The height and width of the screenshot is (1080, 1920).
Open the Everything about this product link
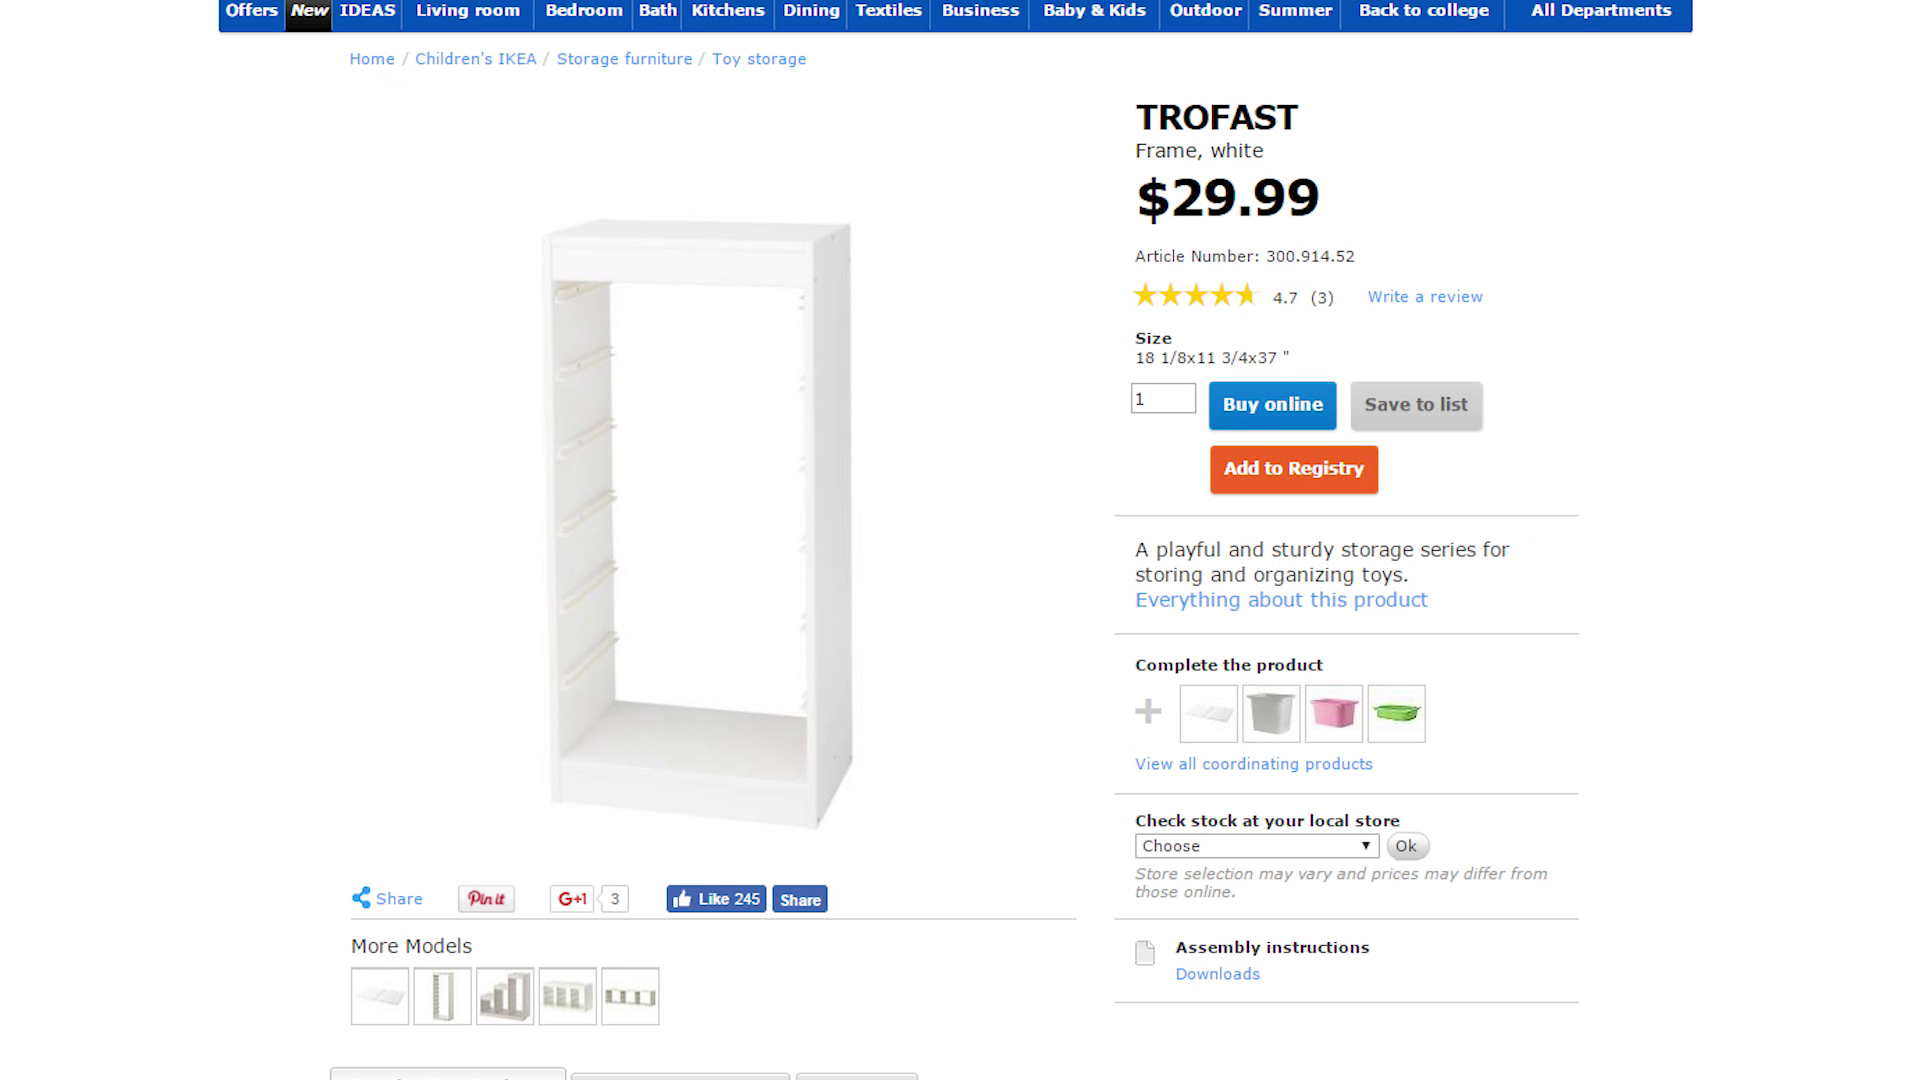click(1281, 600)
